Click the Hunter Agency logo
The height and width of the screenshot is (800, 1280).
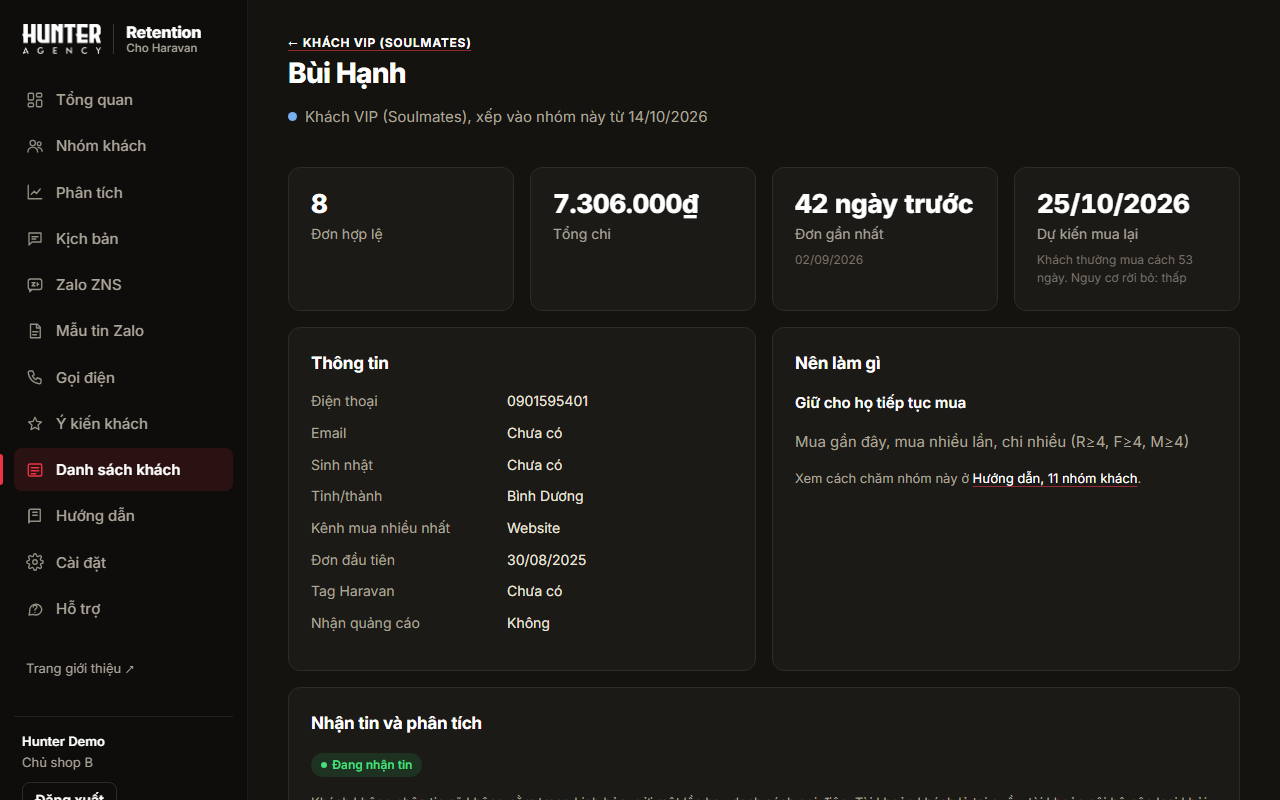62,39
